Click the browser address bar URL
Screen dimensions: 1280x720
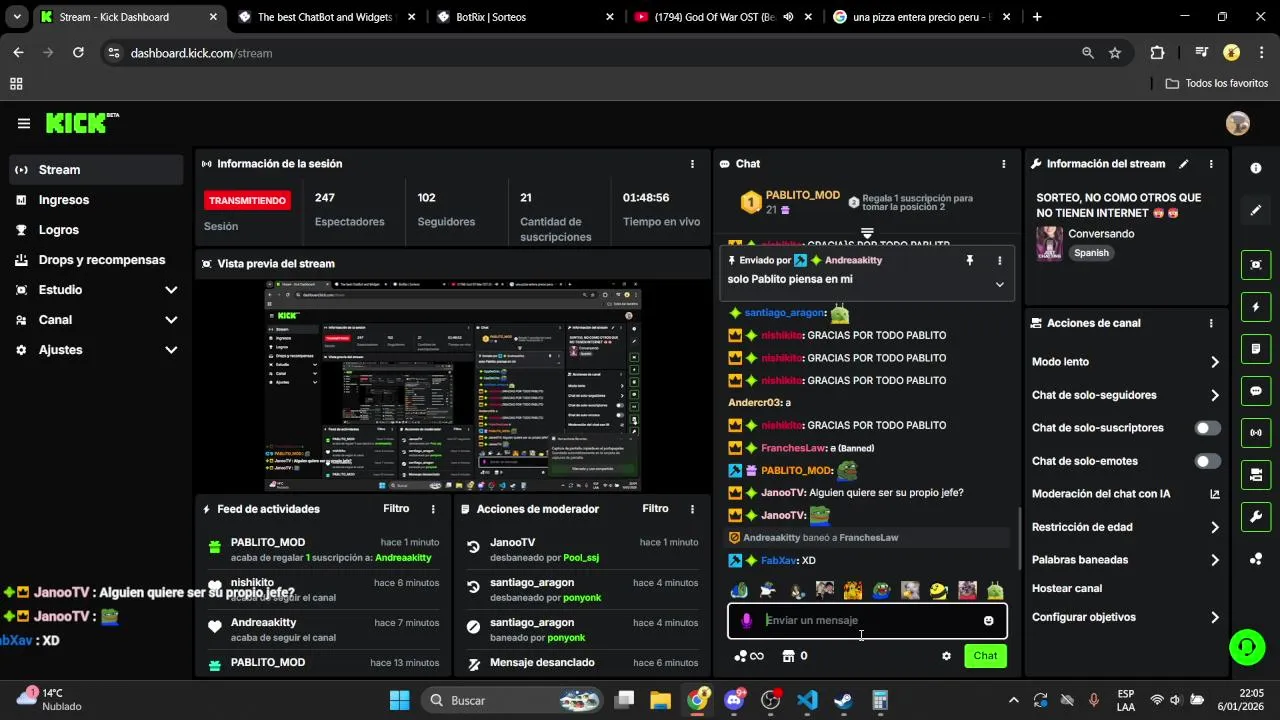click(201, 53)
